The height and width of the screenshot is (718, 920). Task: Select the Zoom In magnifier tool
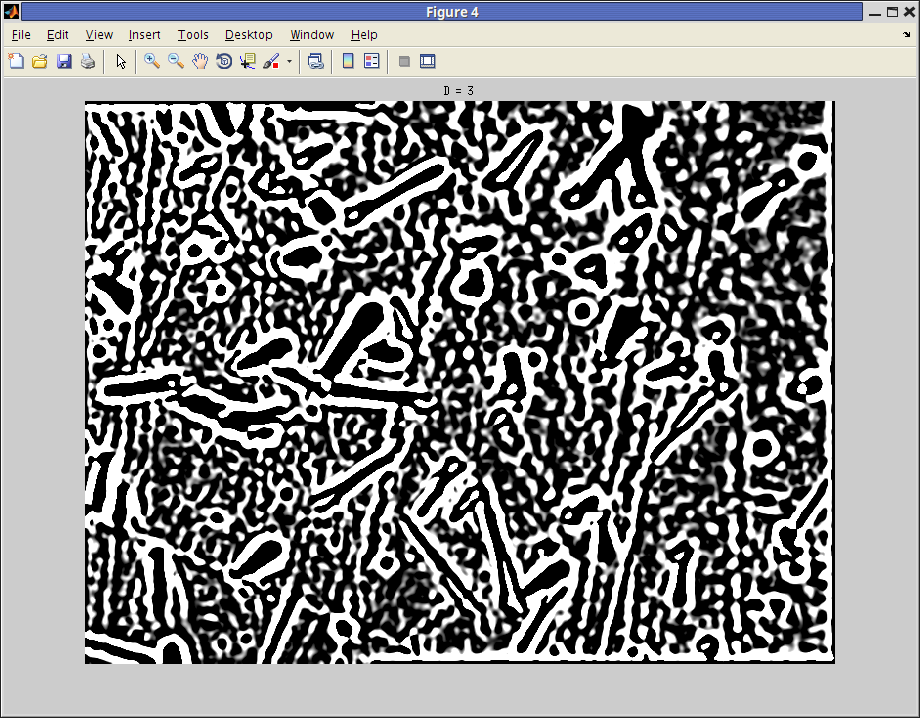[152, 61]
